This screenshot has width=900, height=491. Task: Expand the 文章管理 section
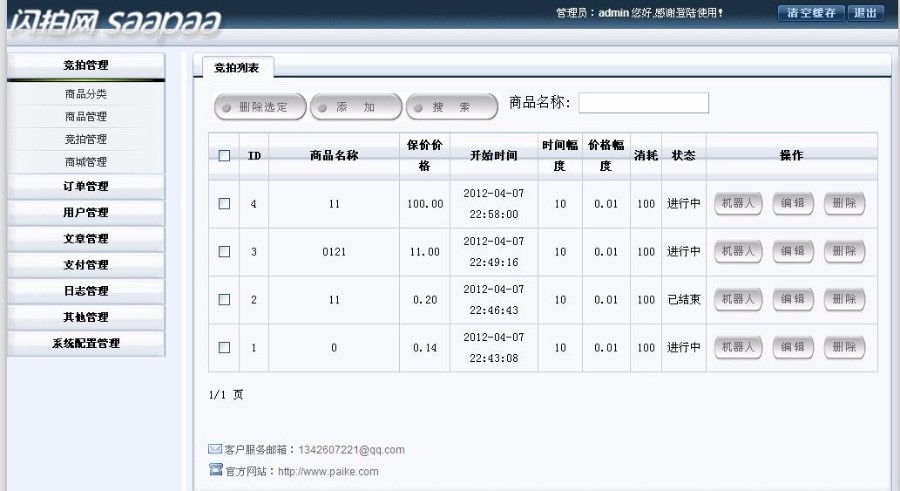(x=86, y=239)
